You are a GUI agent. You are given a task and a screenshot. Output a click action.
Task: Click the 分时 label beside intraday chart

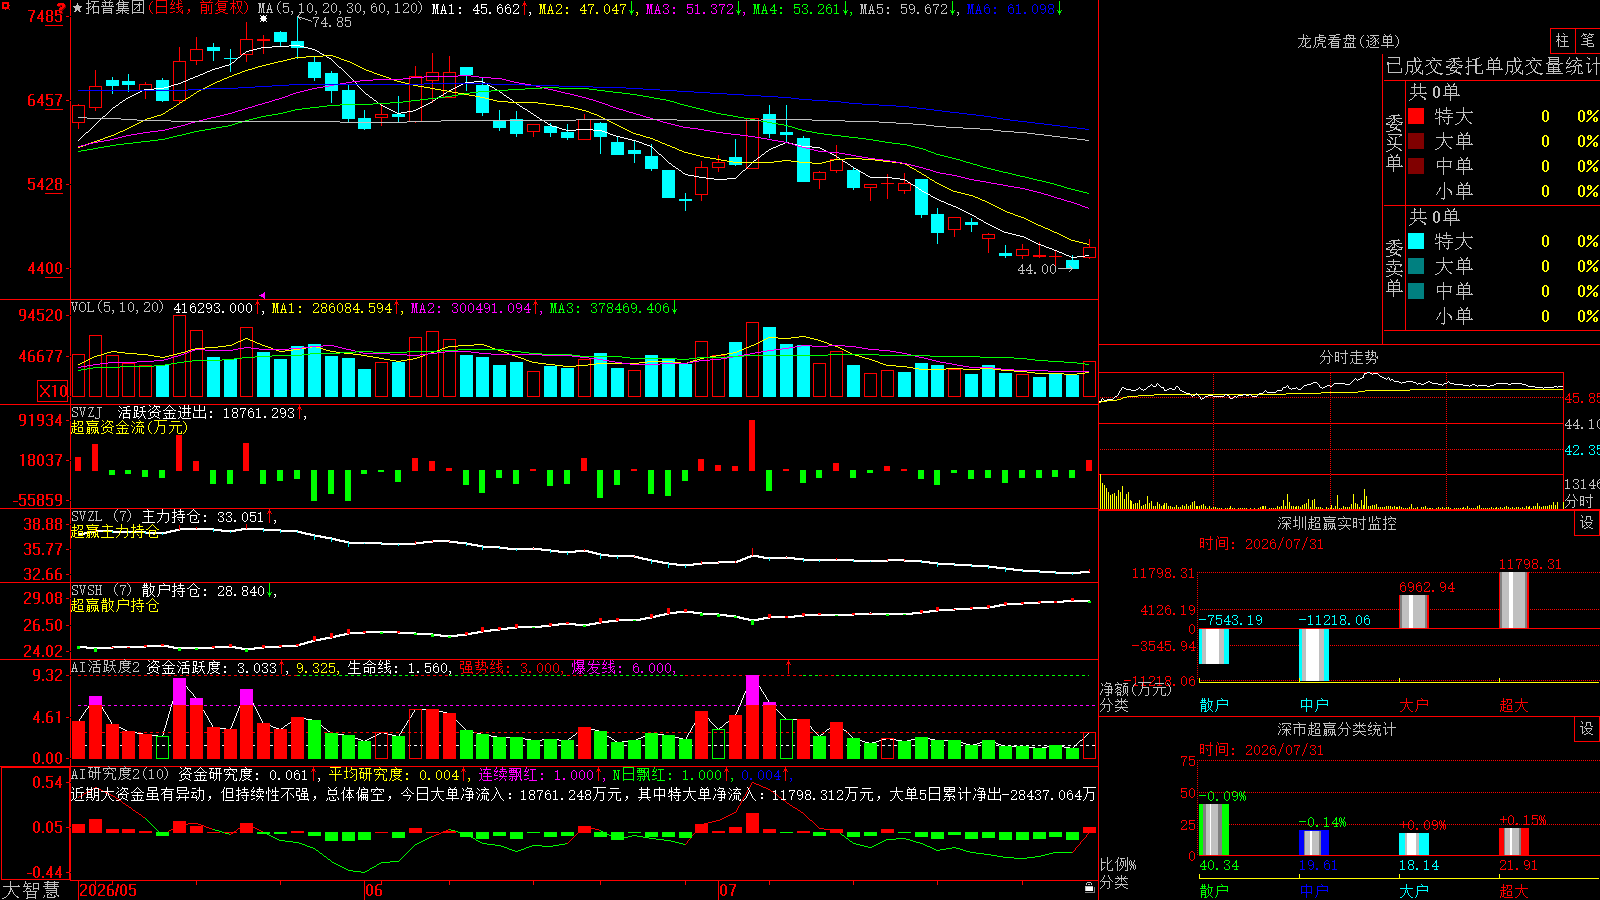click(1579, 501)
